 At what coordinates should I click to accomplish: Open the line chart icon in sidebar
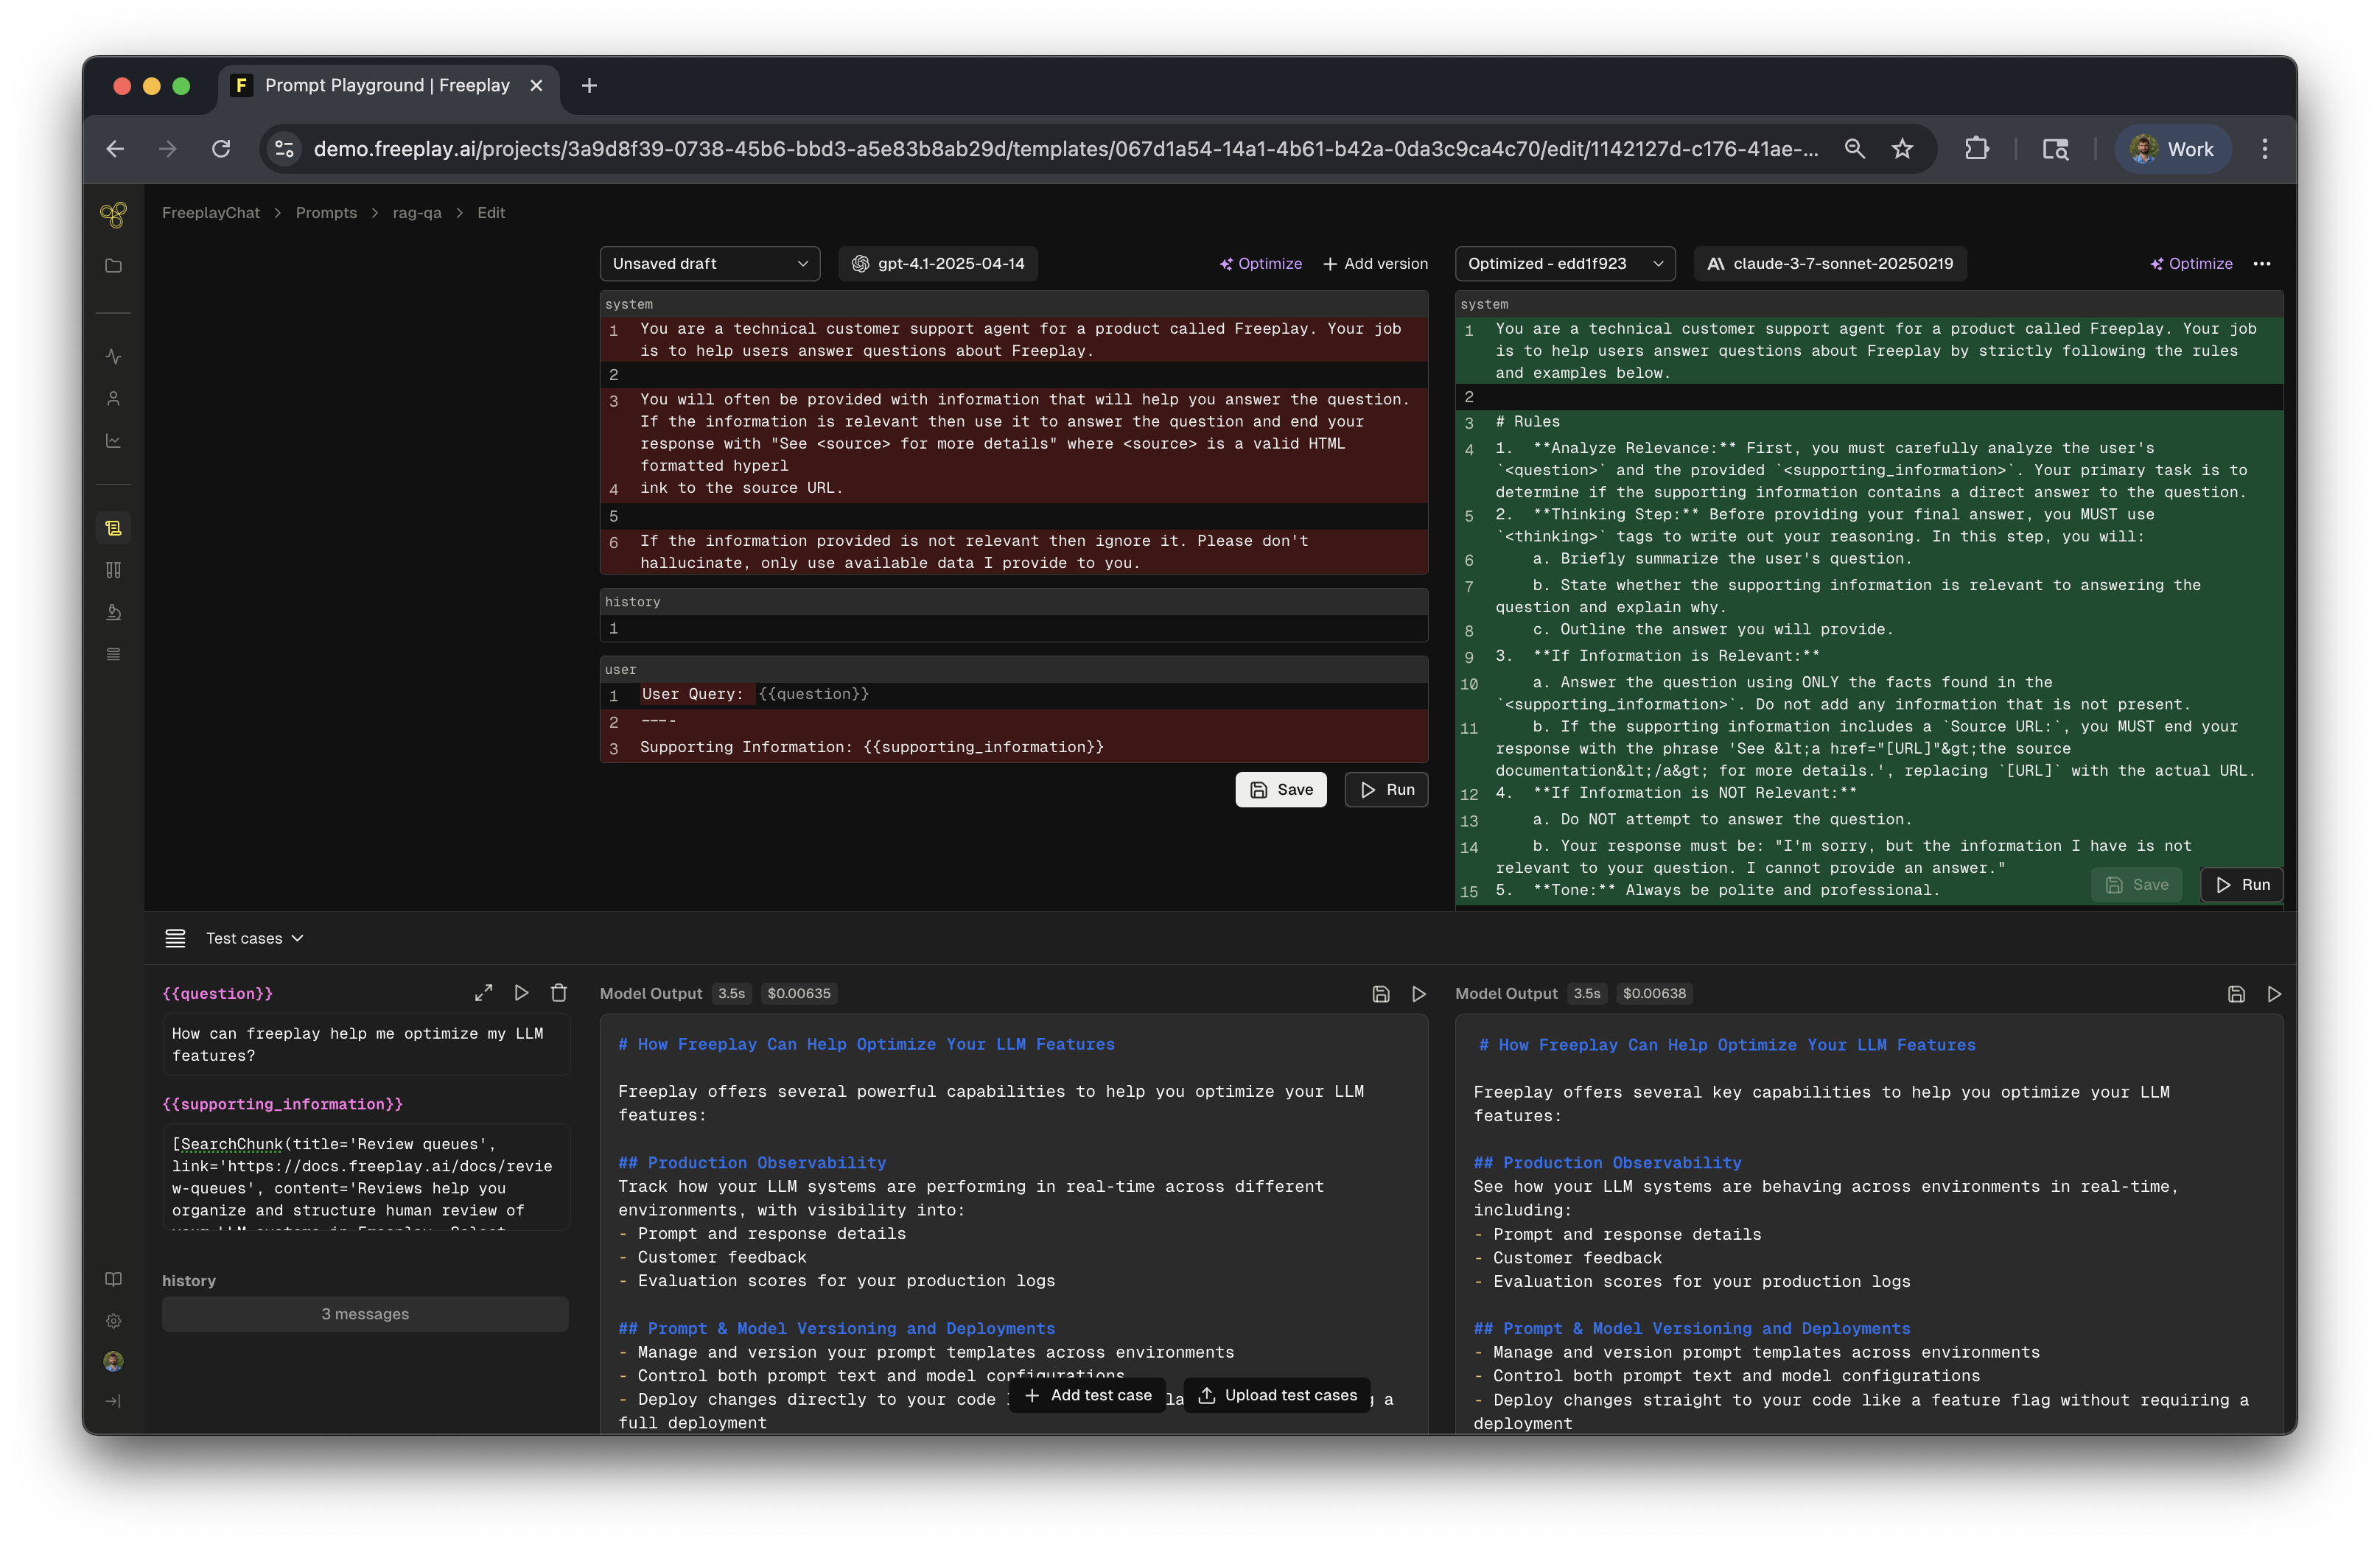[x=113, y=441]
